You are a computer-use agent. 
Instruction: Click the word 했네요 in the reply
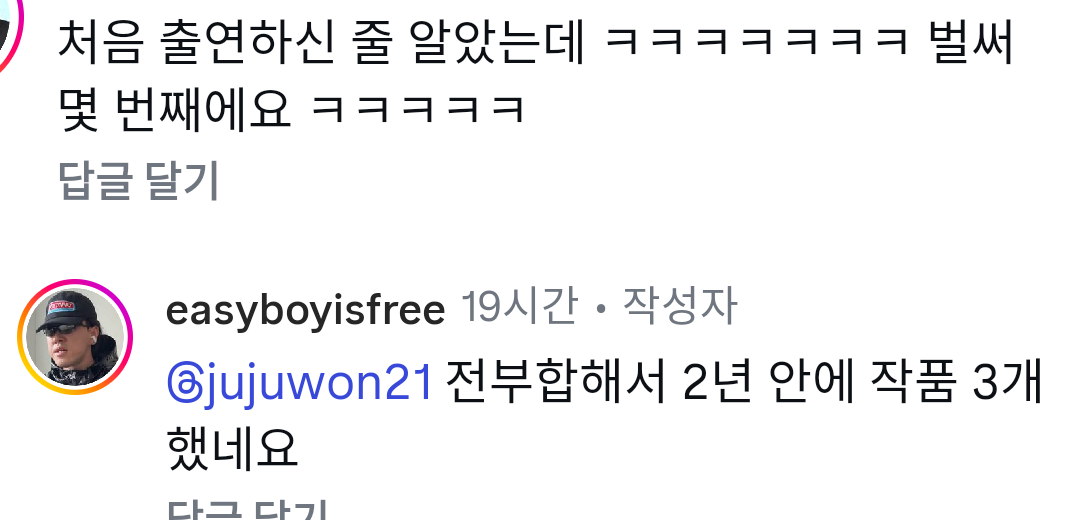click(x=232, y=449)
